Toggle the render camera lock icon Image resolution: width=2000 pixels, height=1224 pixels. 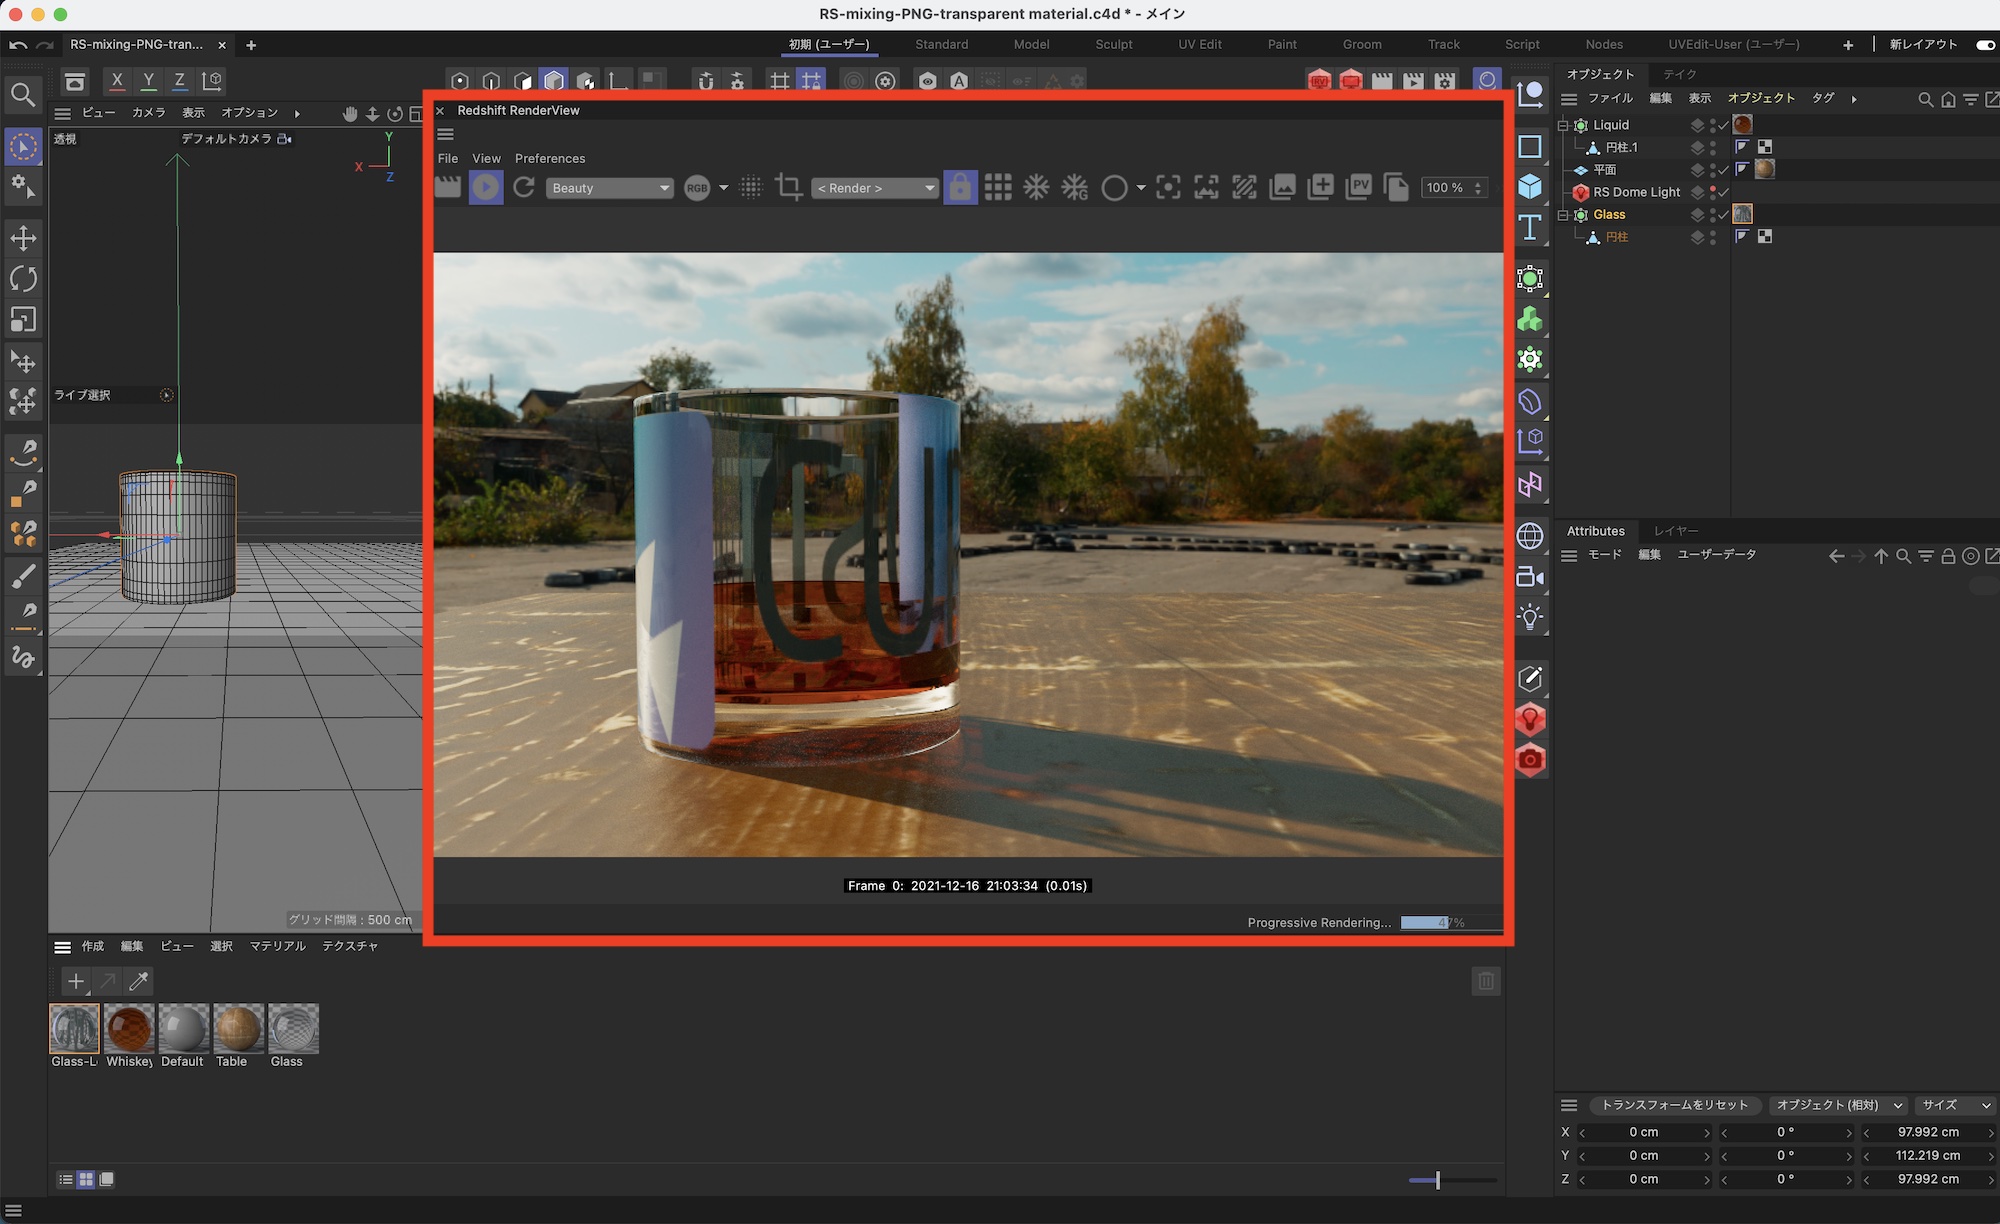click(x=959, y=187)
